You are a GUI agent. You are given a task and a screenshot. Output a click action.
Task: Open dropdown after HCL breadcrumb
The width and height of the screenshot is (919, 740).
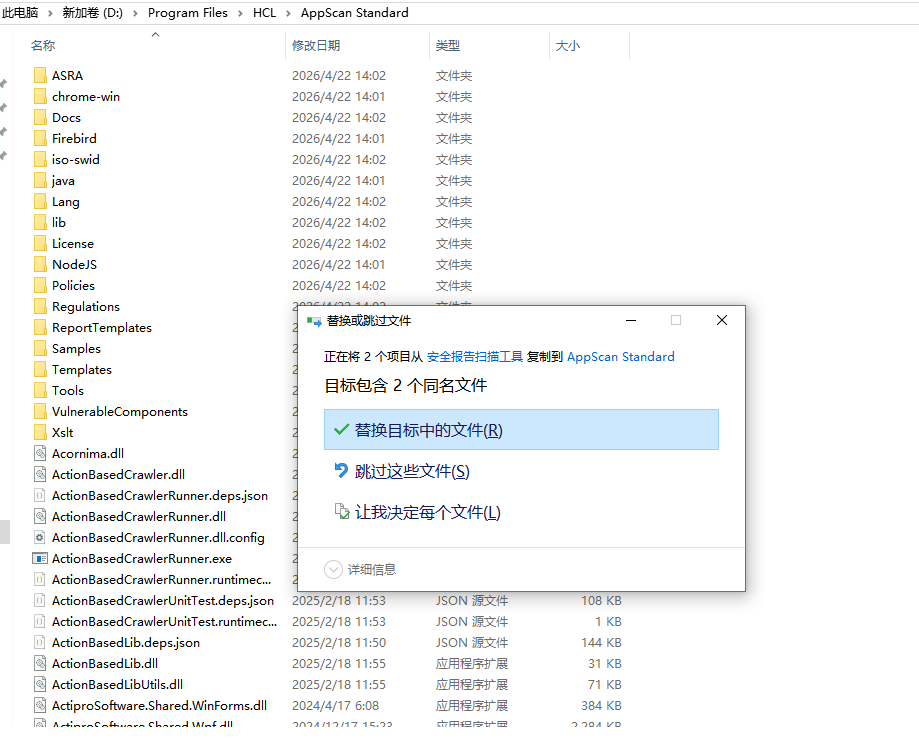[x=288, y=13]
